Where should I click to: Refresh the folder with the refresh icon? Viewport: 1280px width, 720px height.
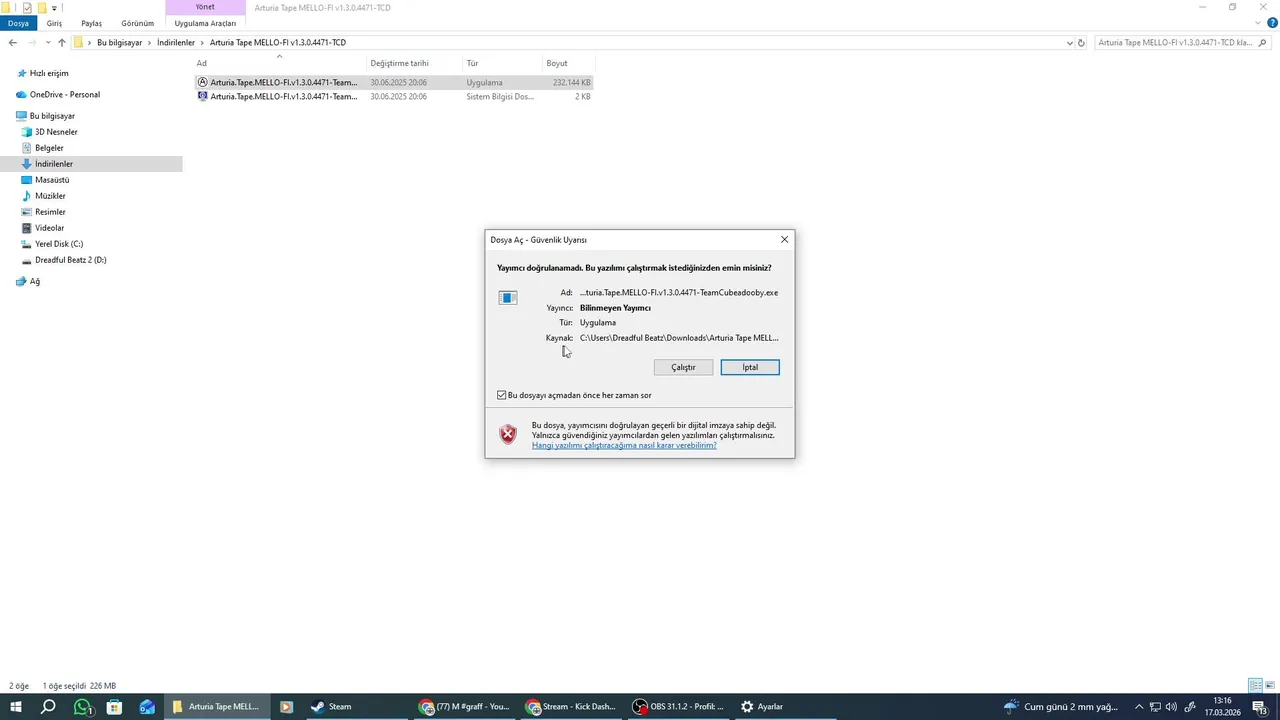click(1081, 43)
